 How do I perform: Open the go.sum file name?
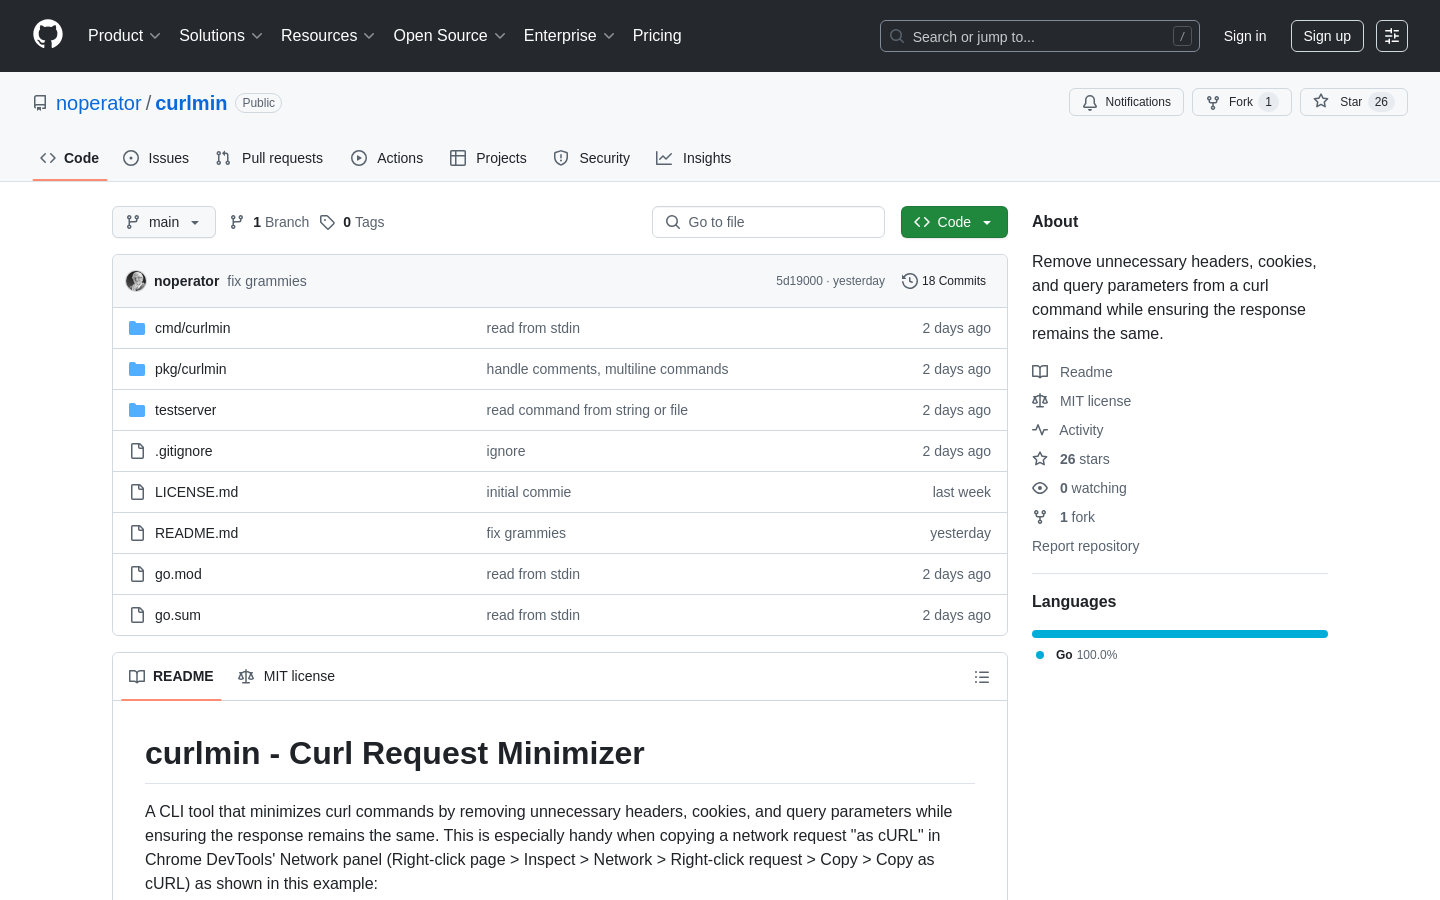(178, 615)
